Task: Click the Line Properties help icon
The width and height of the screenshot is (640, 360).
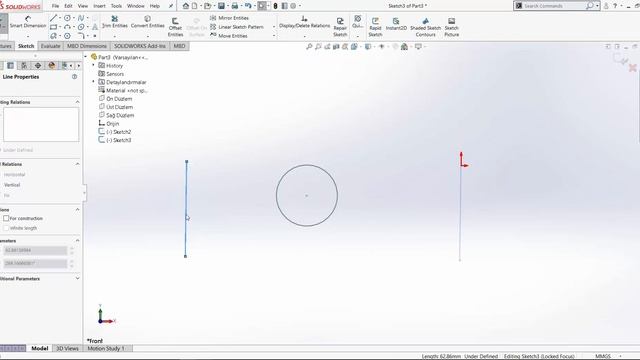Action: (x=74, y=77)
